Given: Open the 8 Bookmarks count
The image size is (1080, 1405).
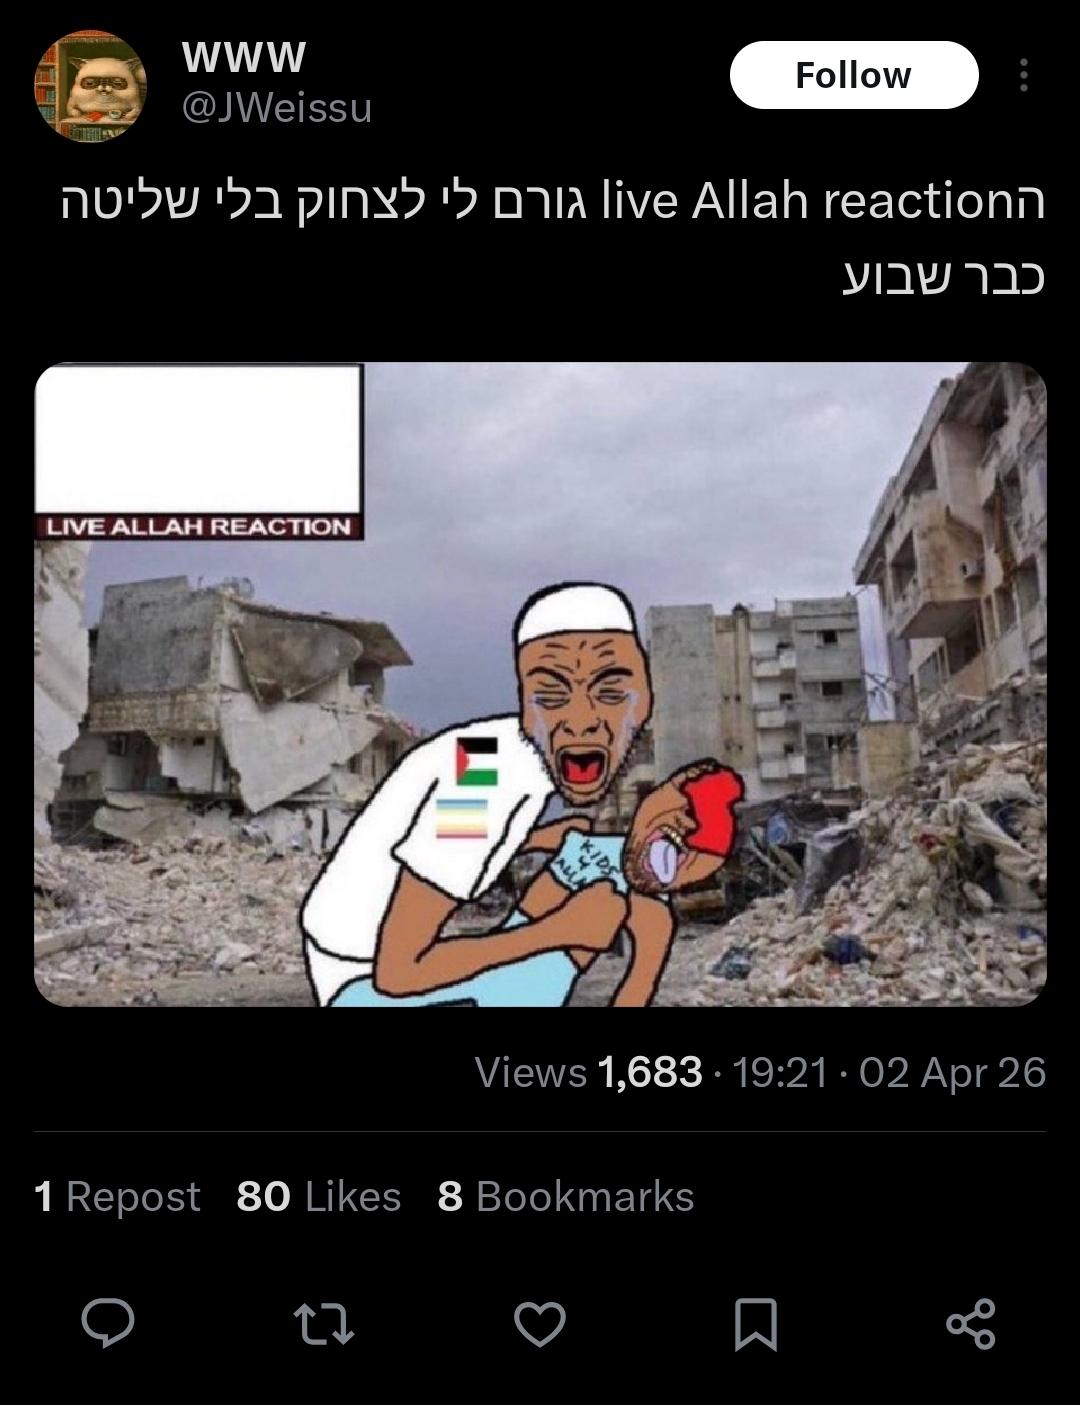Looking at the screenshot, I should [566, 1196].
